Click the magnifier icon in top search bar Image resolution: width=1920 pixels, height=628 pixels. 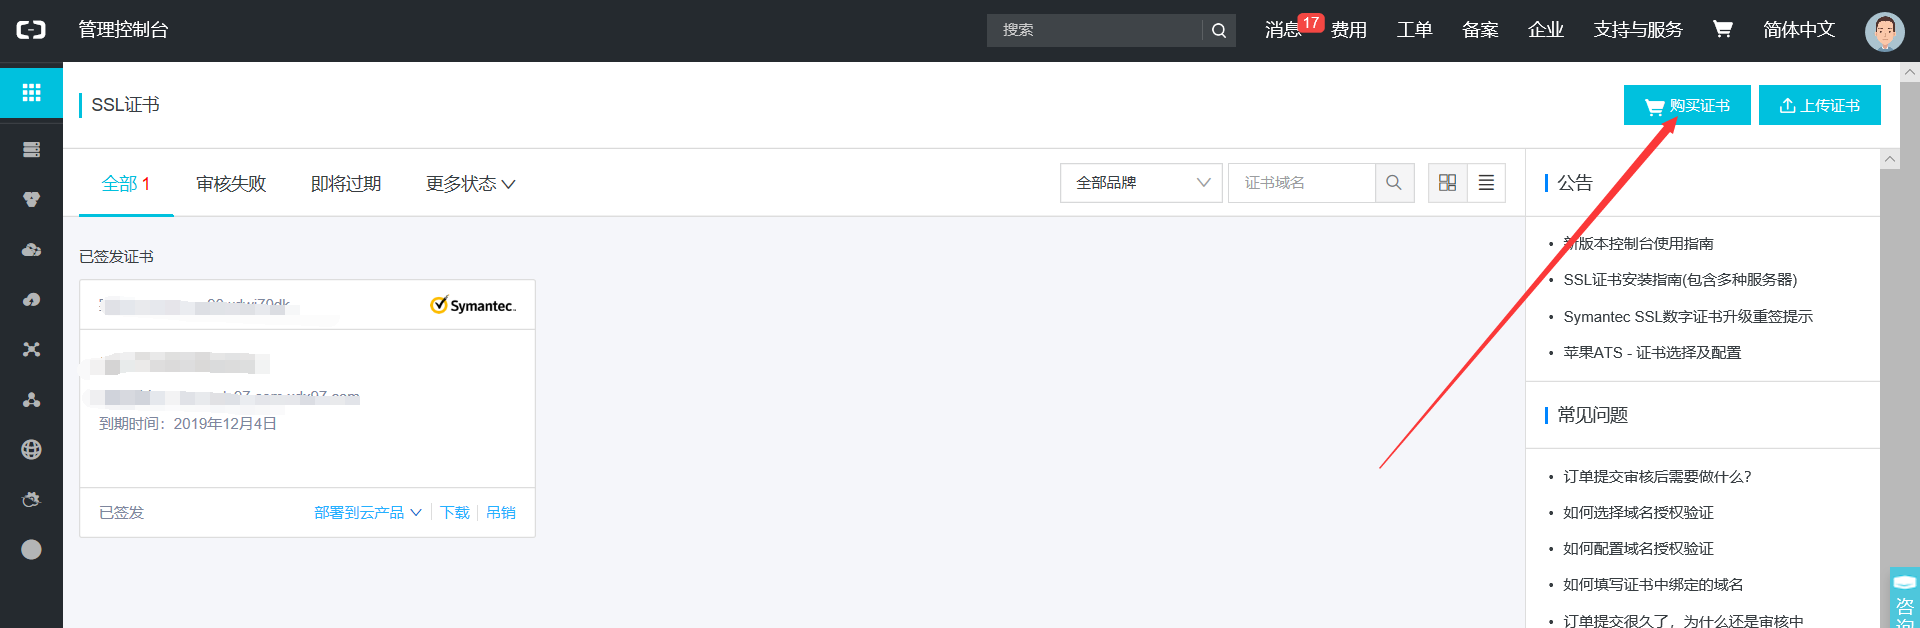[1219, 30]
